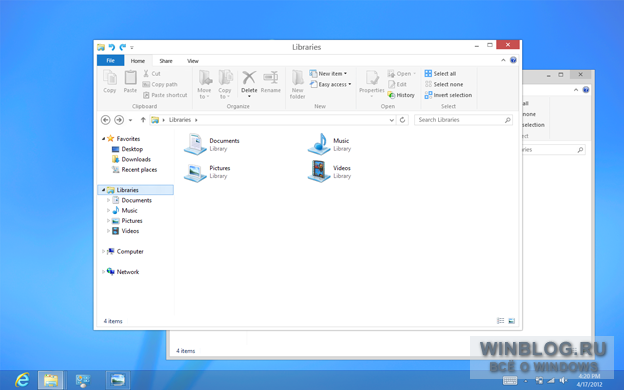Open the Move to dropdown
This screenshot has width=624, height=390.
point(204,84)
